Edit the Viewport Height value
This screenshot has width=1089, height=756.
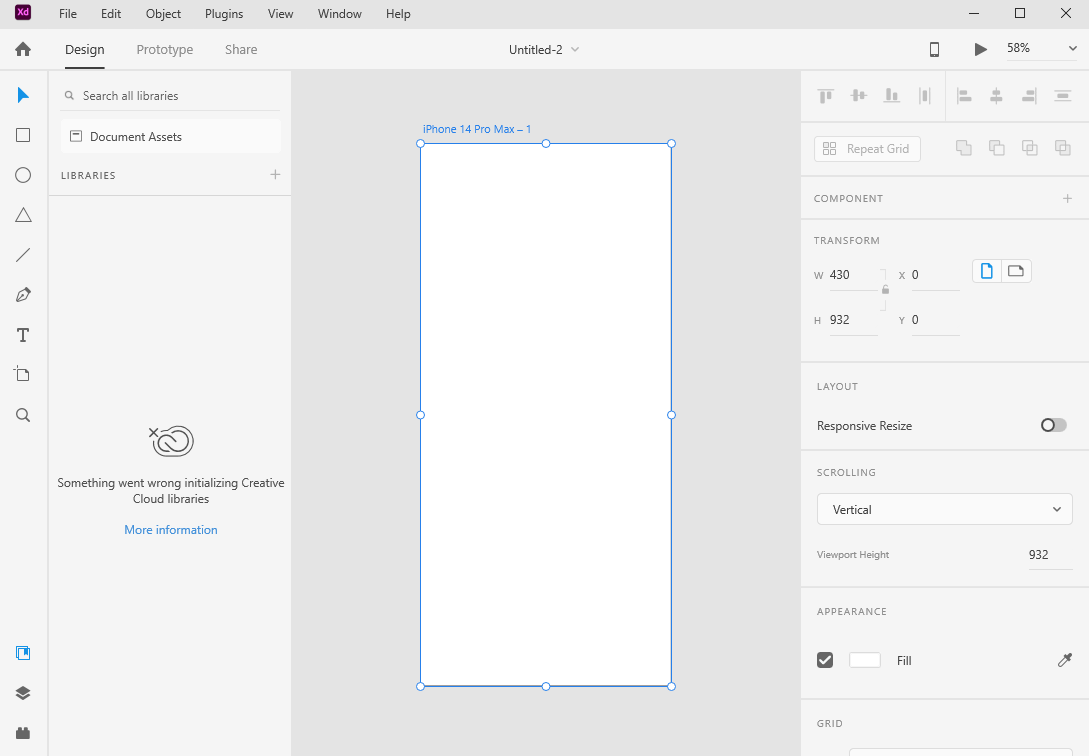[1049, 555]
